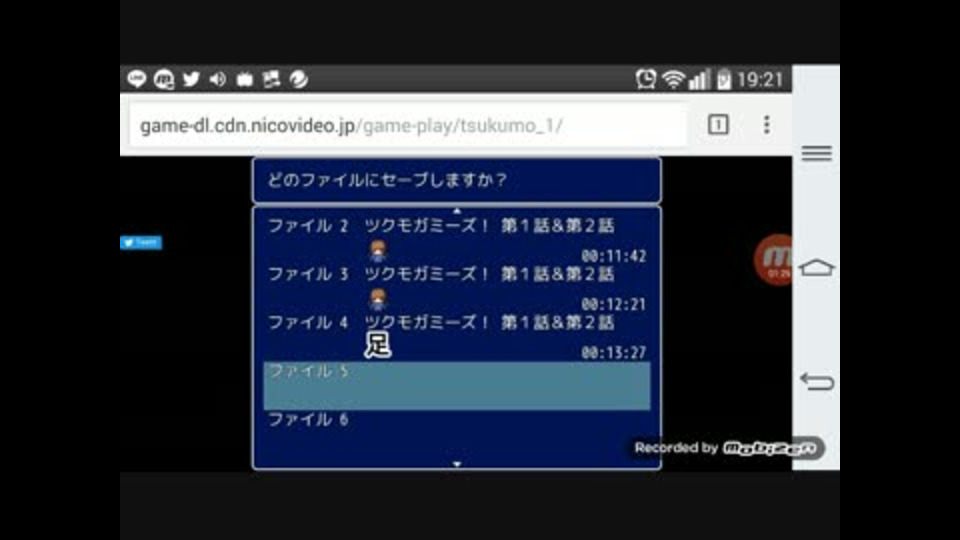Image resolution: width=960 pixels, height=540 pixels.
Task: Tap the battery status icon
Action: coord(724,80)
